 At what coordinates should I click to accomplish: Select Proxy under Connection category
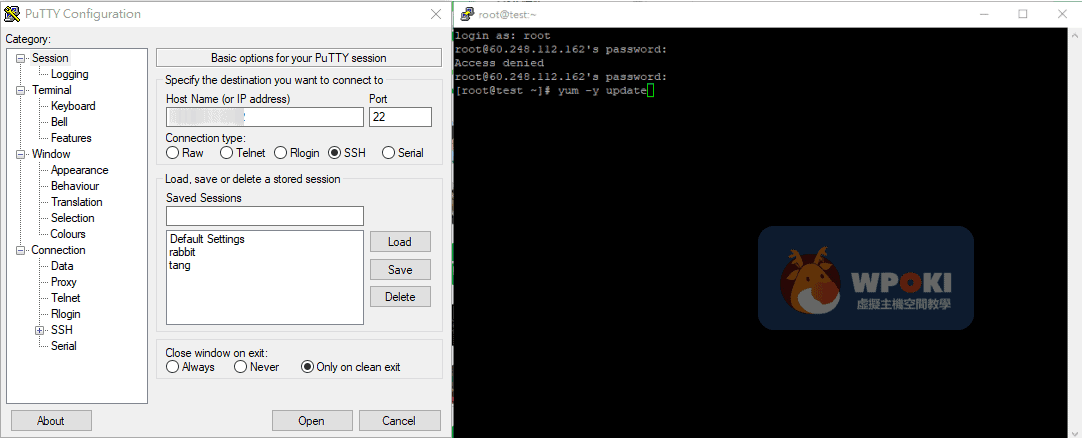pos(64,282)
